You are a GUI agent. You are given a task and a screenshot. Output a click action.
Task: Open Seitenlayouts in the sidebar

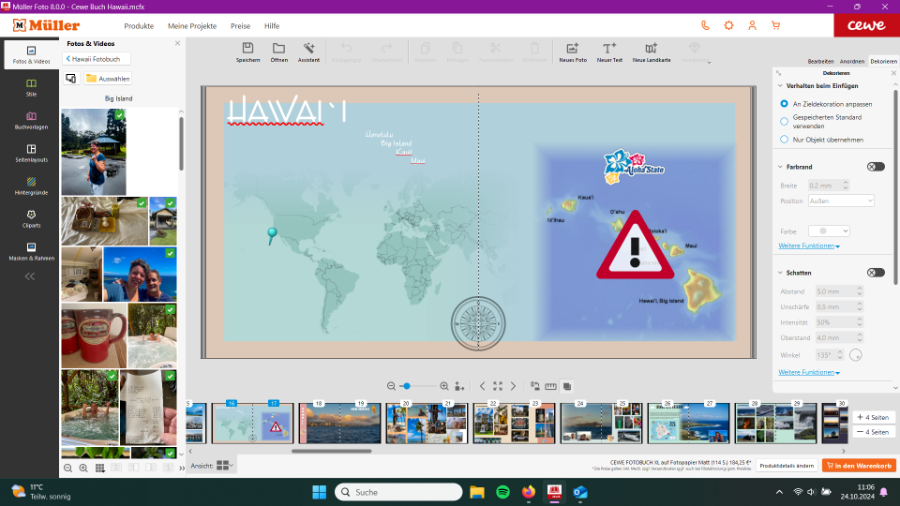coord(31,152)
